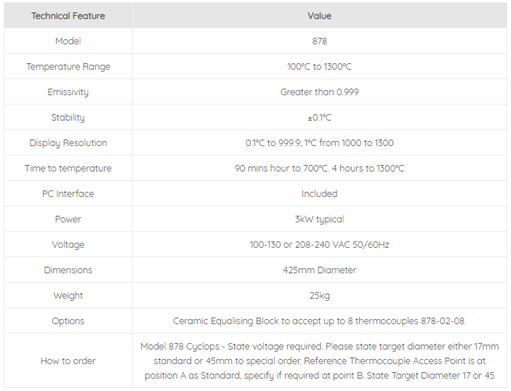Click the Technical Feature column header
Screen dimensions: 511x391
(68, 16)
